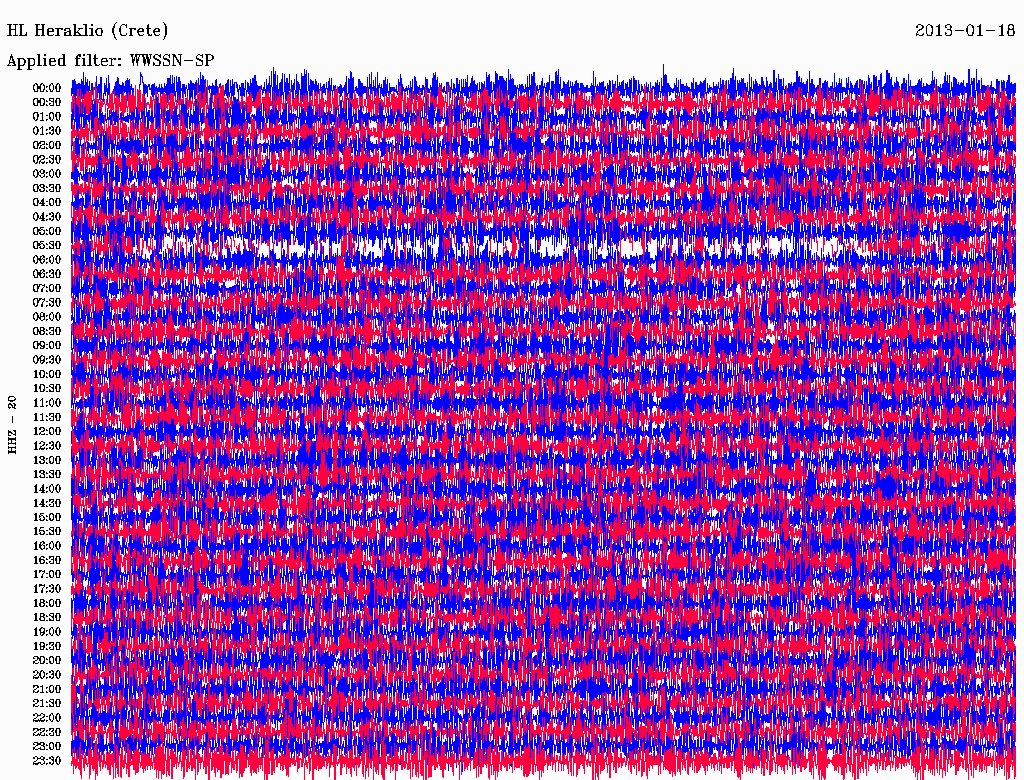The image size is (1024, 780).
Task: Select the 04:00 time row label
Action: tap(47, 203)
